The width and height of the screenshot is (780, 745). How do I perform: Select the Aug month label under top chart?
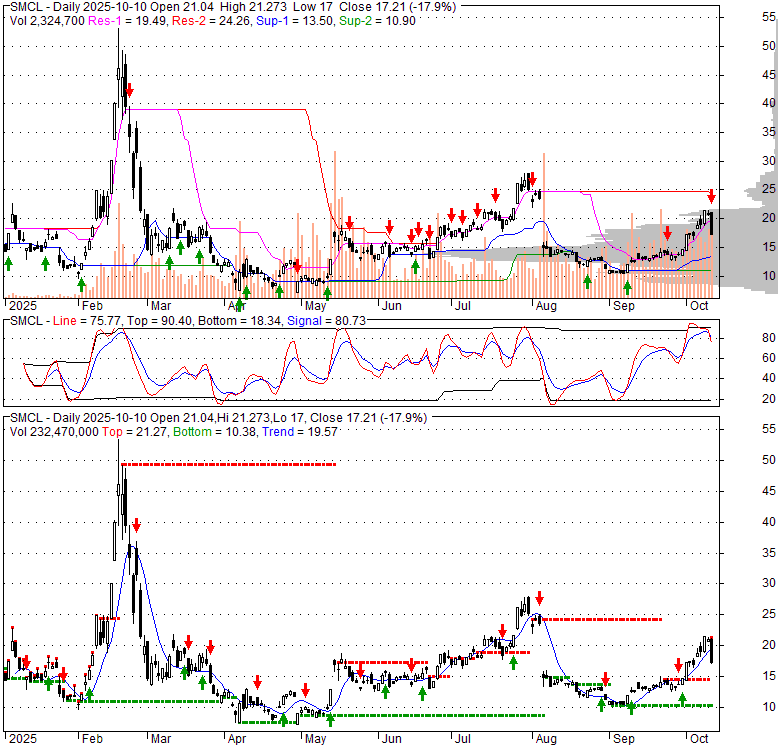546,304
